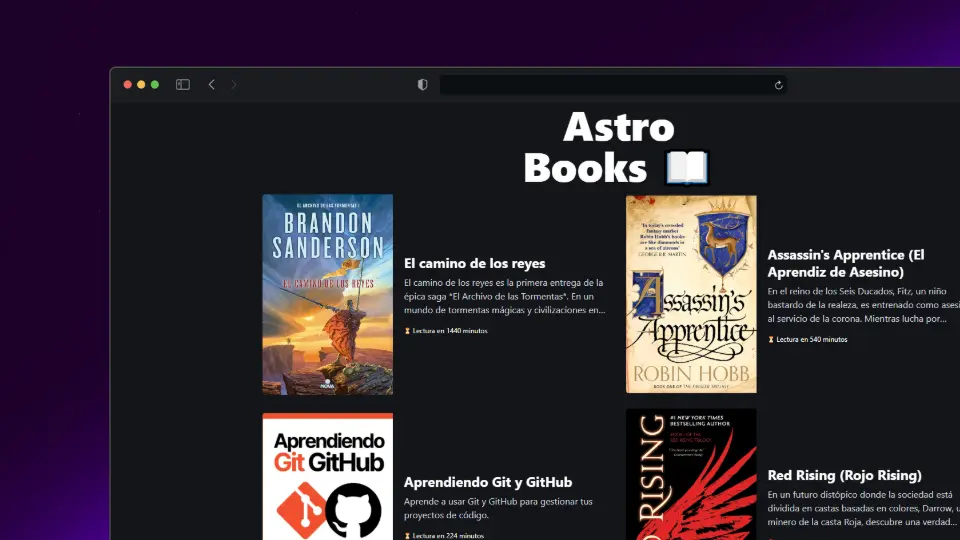The width and height of the screenshot is (960, 540).
Task: Click the 'Aprende a usar Git' description
Action: tap(498, 508)
